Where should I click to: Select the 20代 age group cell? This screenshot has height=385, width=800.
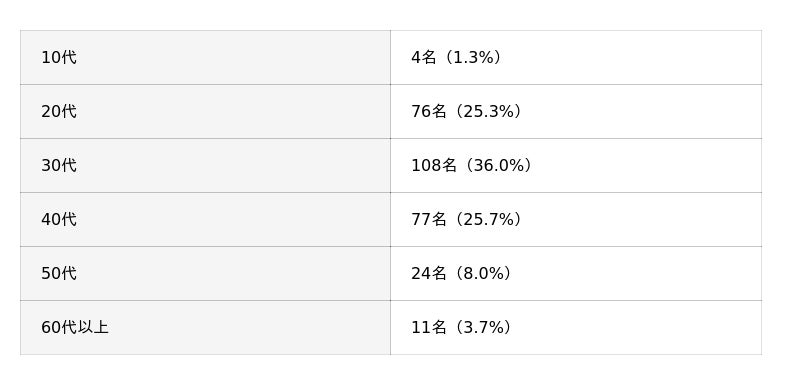click(205, 112)
